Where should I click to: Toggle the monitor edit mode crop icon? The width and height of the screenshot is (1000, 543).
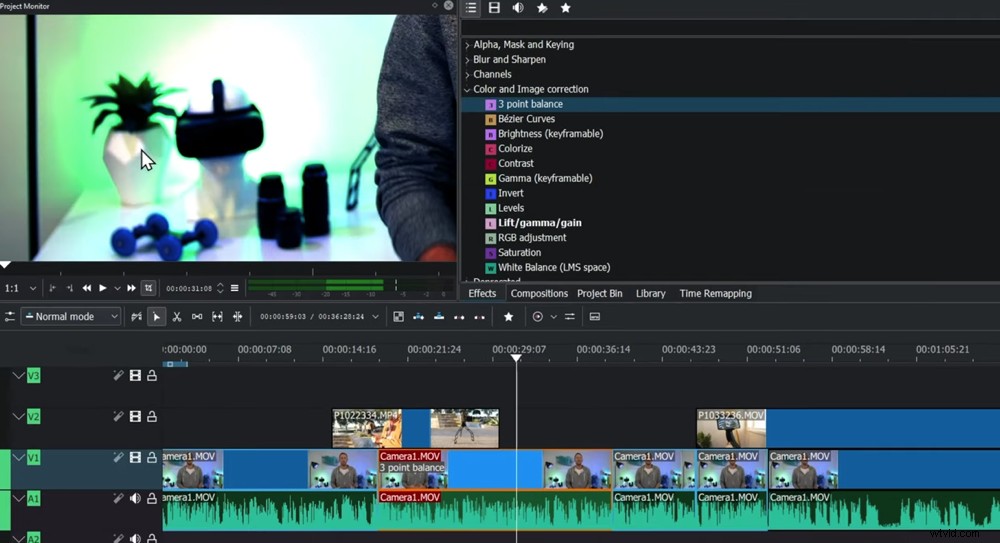click(x=149, y=288)
